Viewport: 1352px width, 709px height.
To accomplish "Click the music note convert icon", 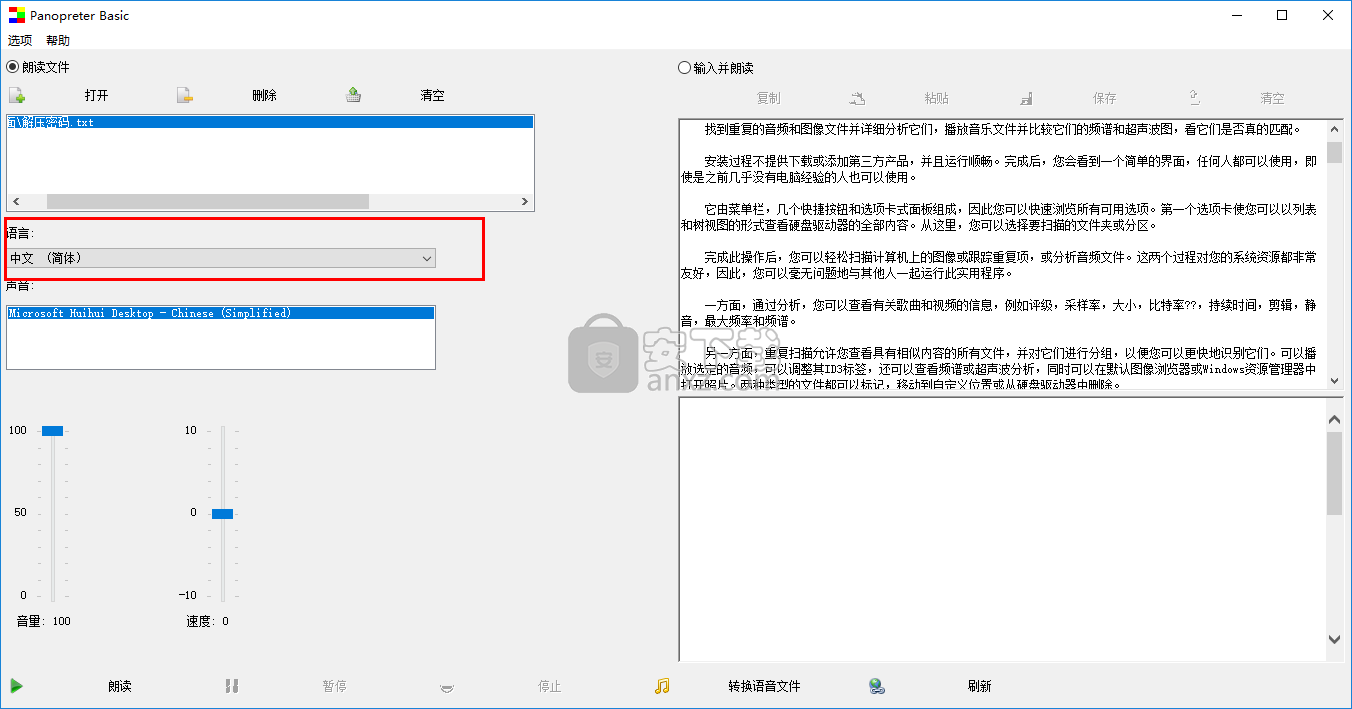I will tap(662, 686).
